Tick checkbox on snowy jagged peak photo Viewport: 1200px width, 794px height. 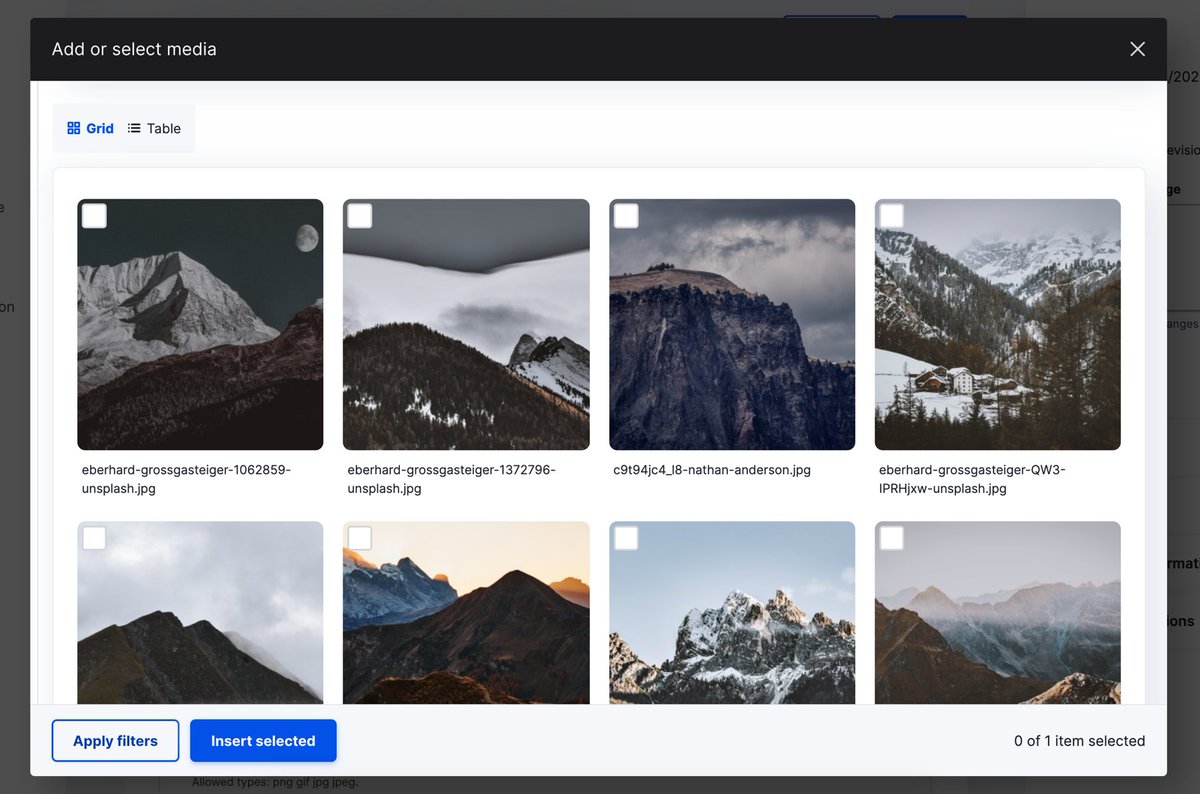pyautogui.click(x=626, y=538)
